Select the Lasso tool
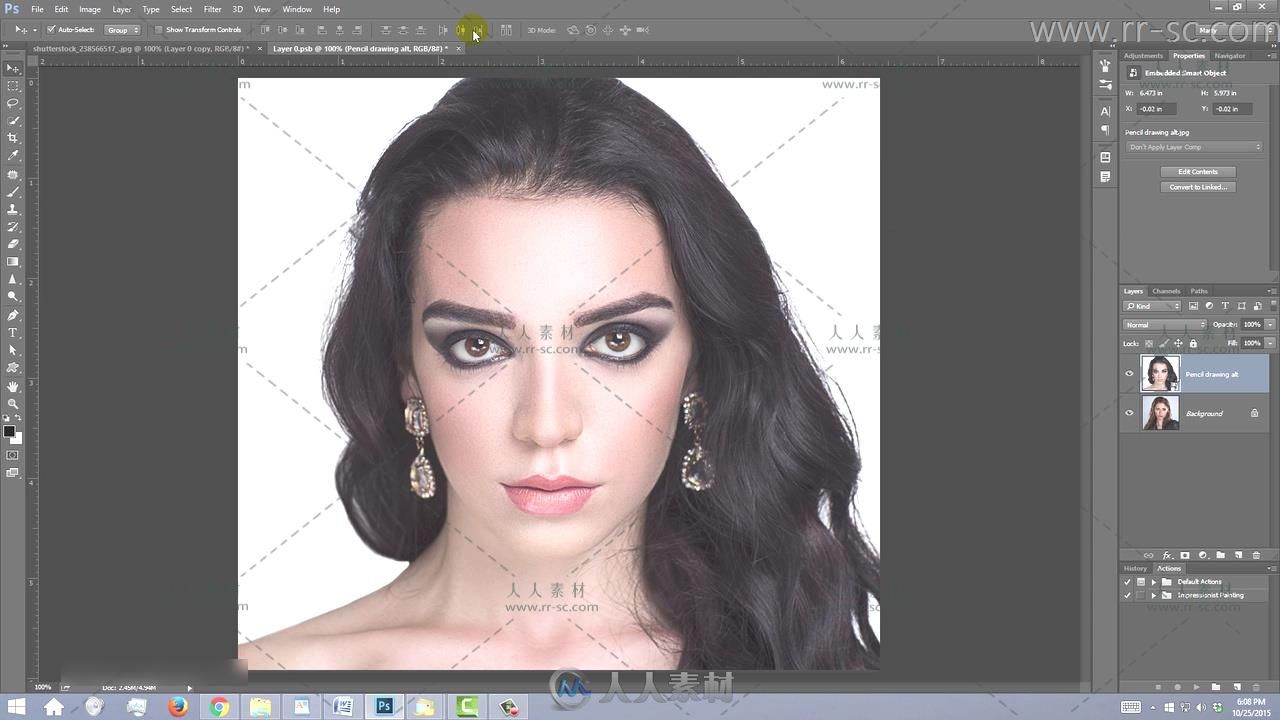1280x720 pixels. [13, 103]
